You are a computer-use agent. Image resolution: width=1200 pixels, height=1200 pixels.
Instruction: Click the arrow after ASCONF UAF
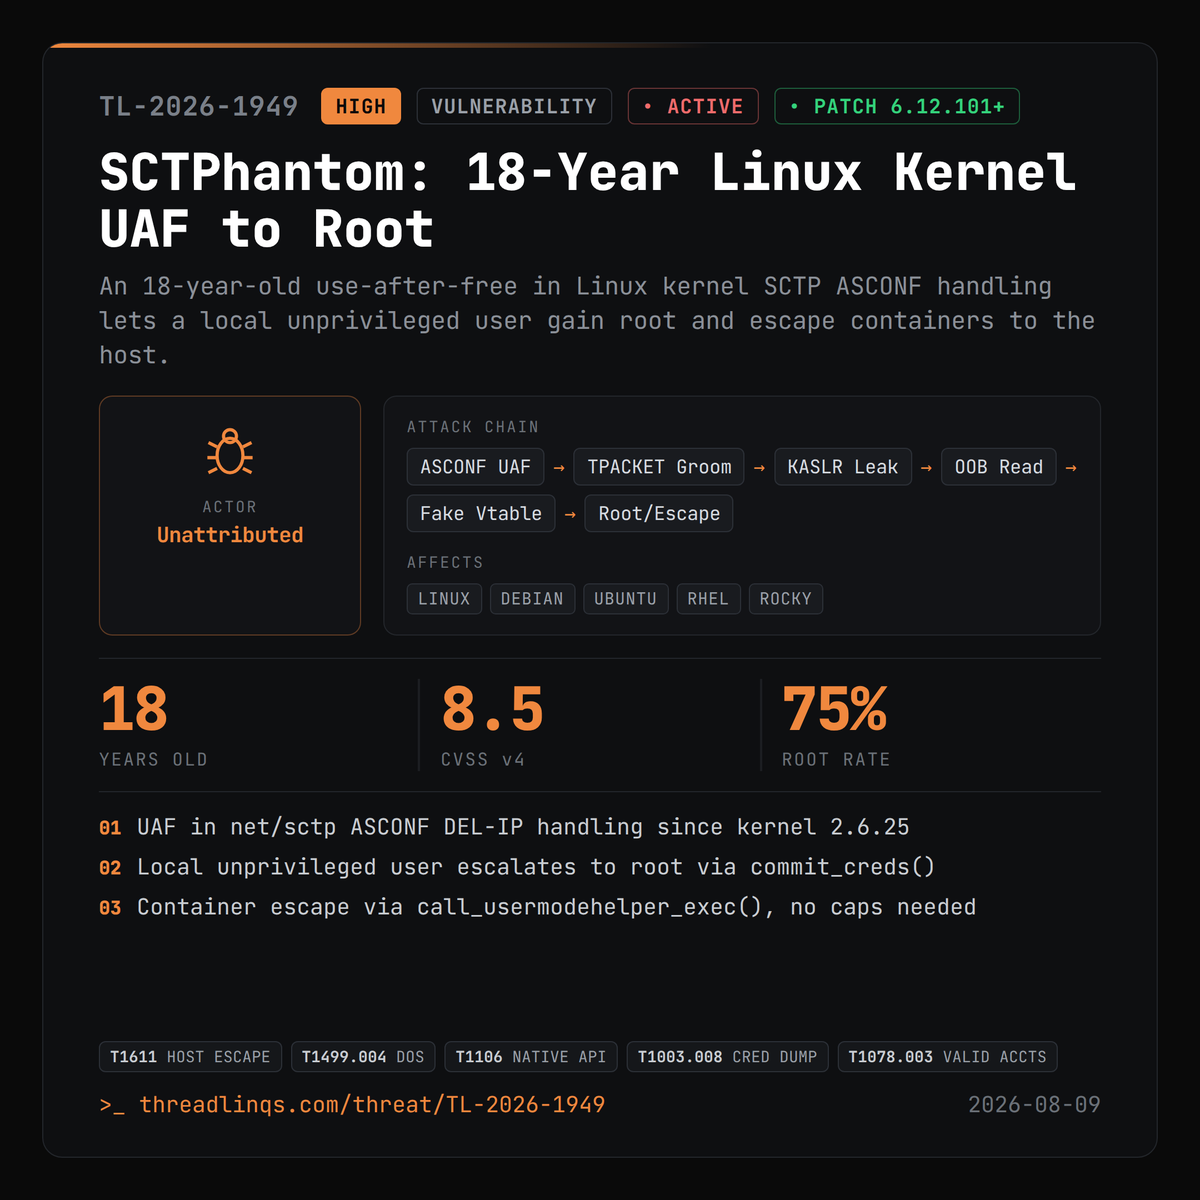(559, 467)
